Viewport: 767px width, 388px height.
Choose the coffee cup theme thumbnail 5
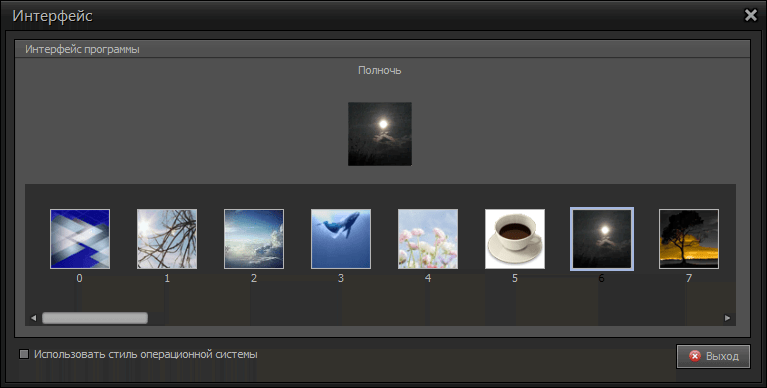[515, 239]
